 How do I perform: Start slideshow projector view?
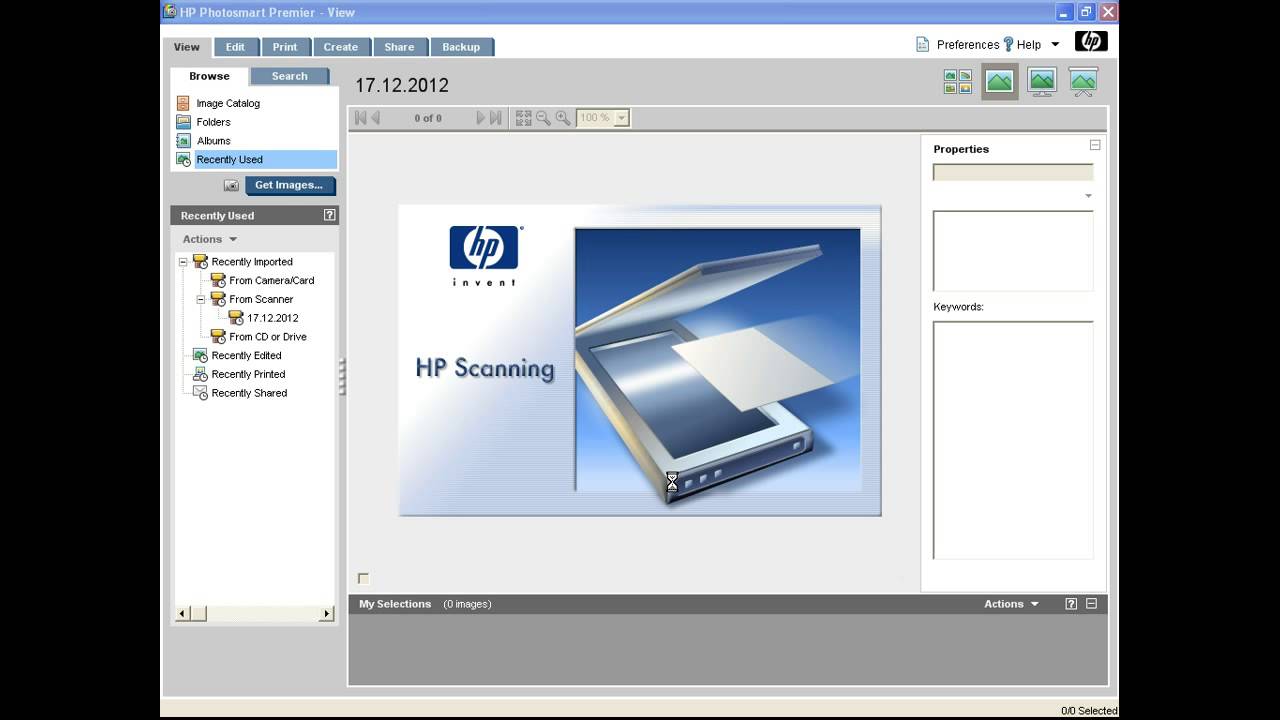tap(1083, 82)
